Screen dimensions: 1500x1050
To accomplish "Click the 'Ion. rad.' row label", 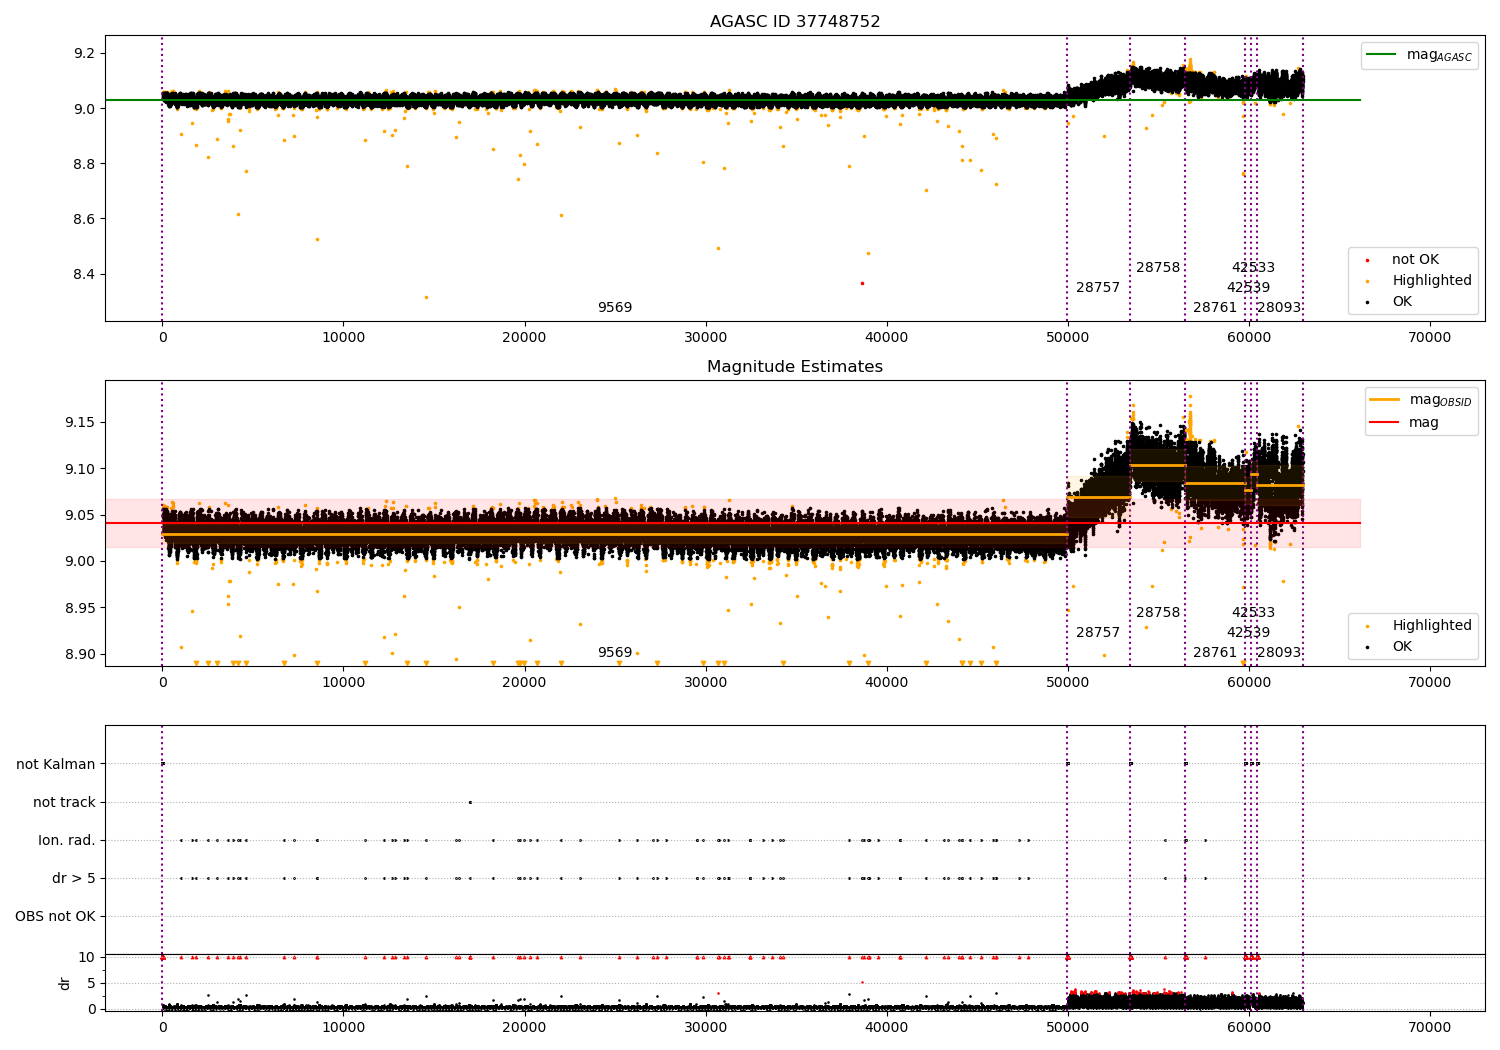I will pos(67,841).
